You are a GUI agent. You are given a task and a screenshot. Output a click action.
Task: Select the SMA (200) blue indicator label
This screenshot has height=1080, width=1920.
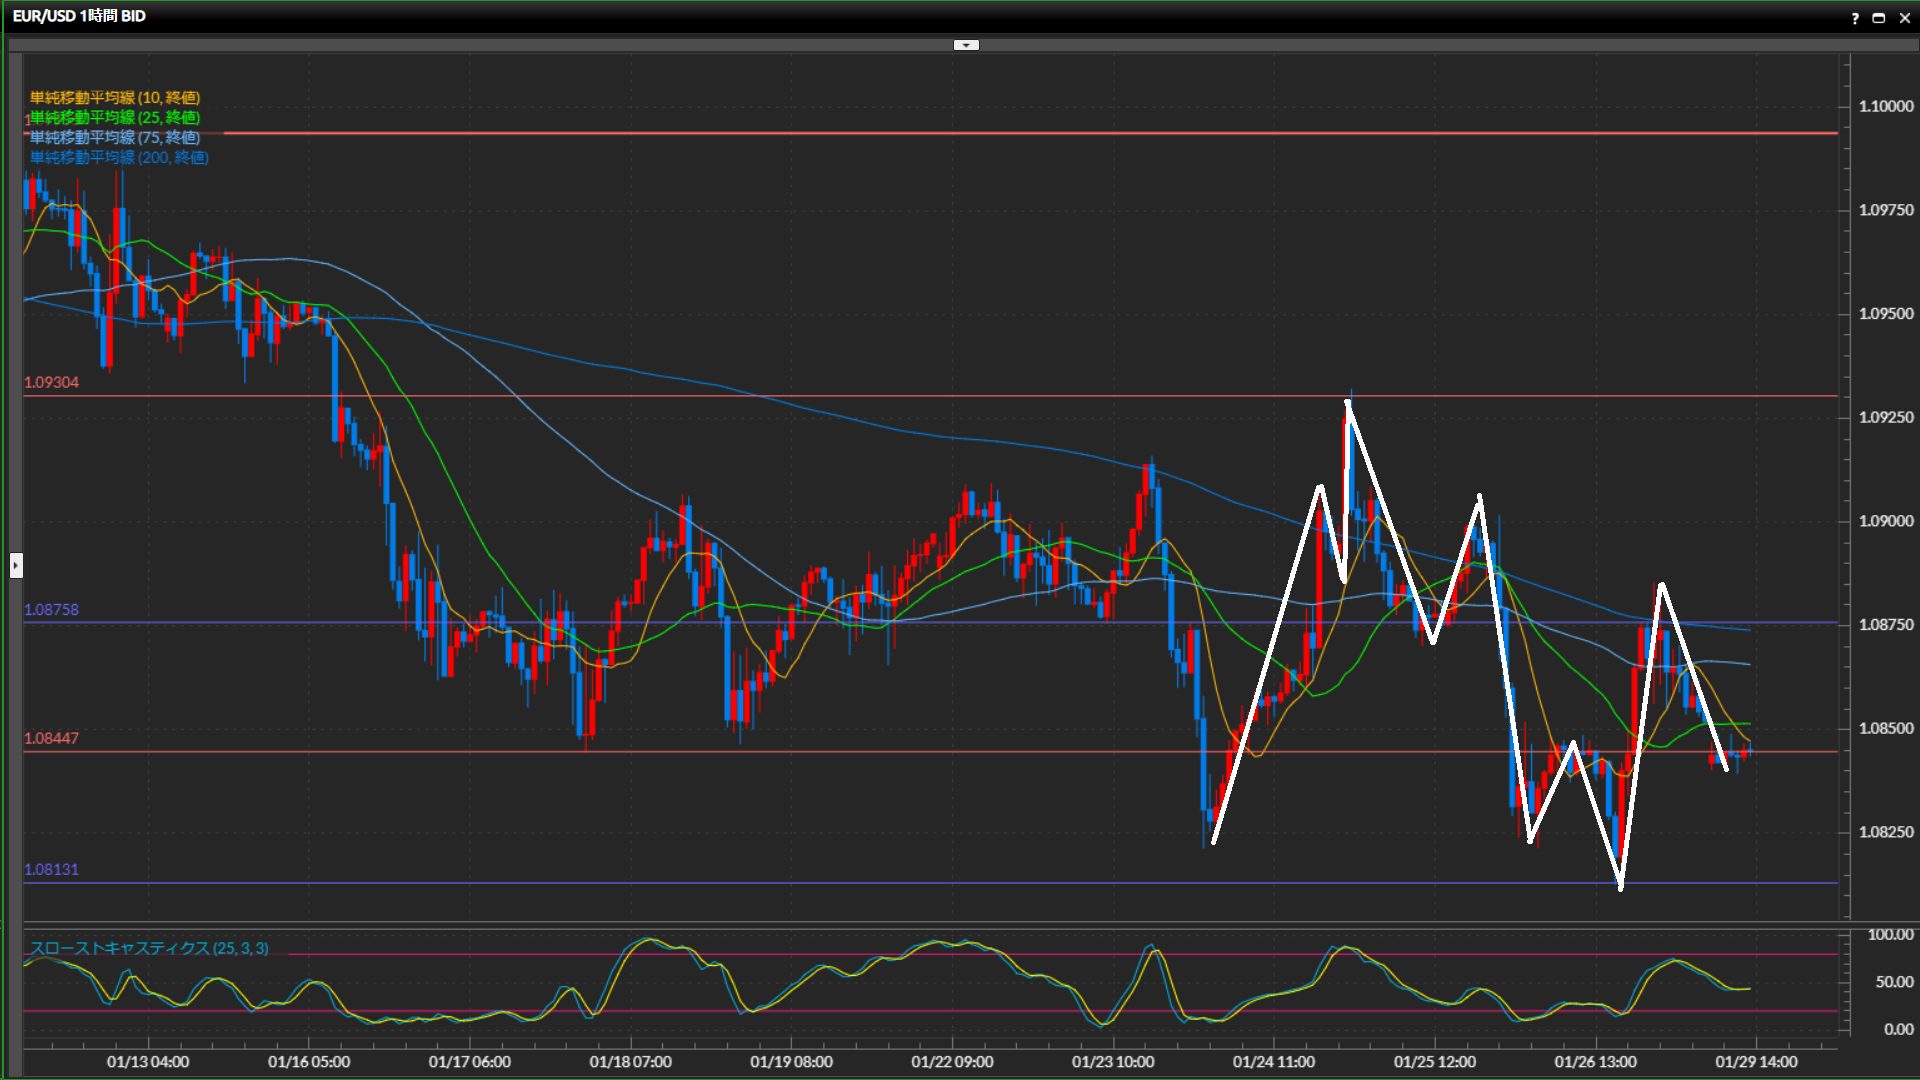(119, 158)
